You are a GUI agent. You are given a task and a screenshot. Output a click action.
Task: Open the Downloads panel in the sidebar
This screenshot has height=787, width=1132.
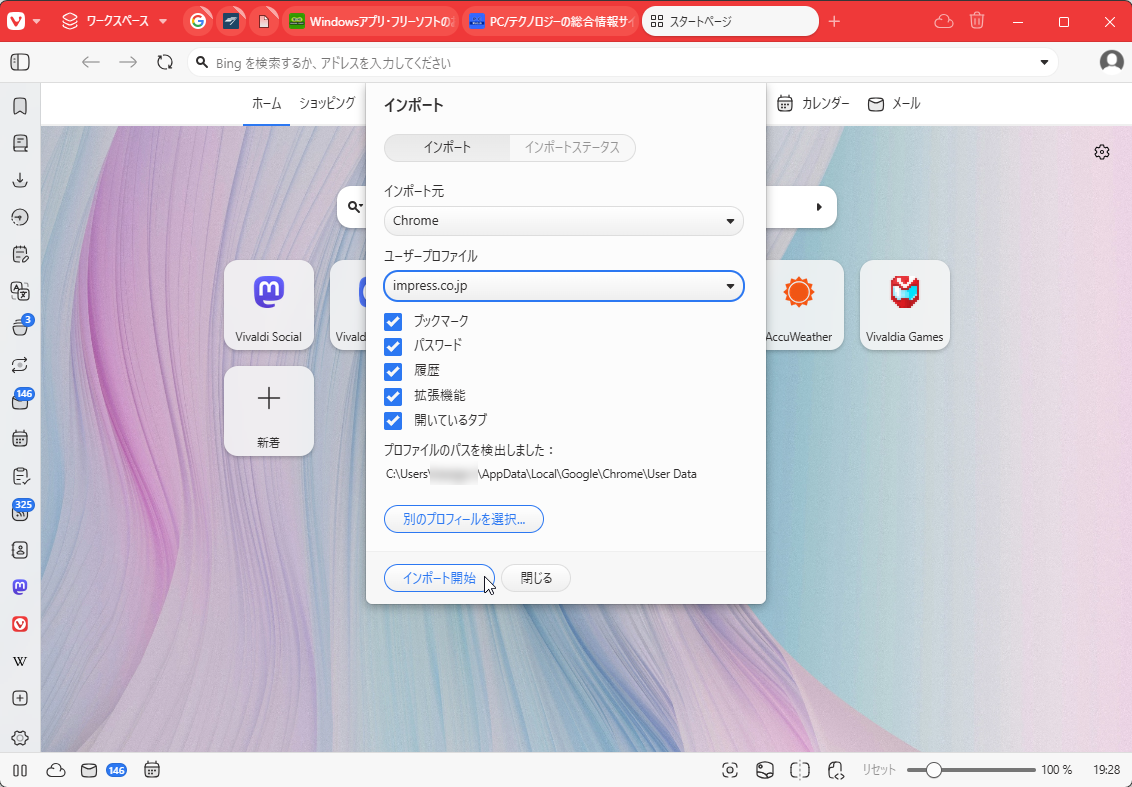coord(20,180)
